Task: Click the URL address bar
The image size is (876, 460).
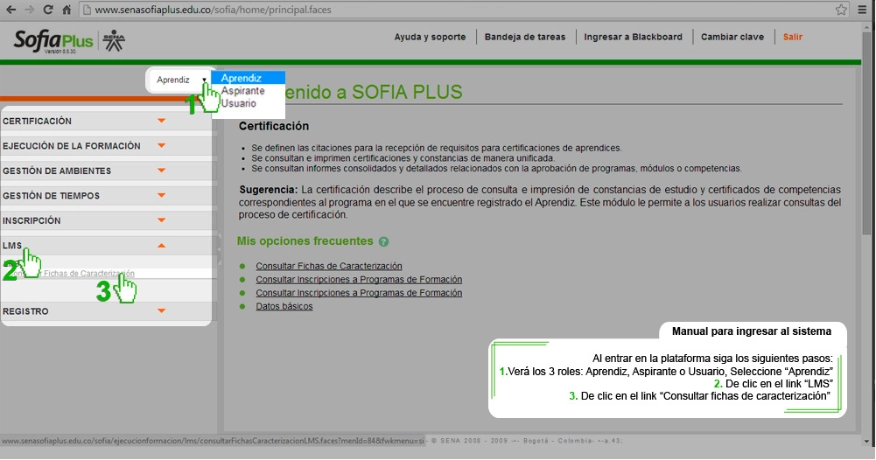Action: [458, 10]
